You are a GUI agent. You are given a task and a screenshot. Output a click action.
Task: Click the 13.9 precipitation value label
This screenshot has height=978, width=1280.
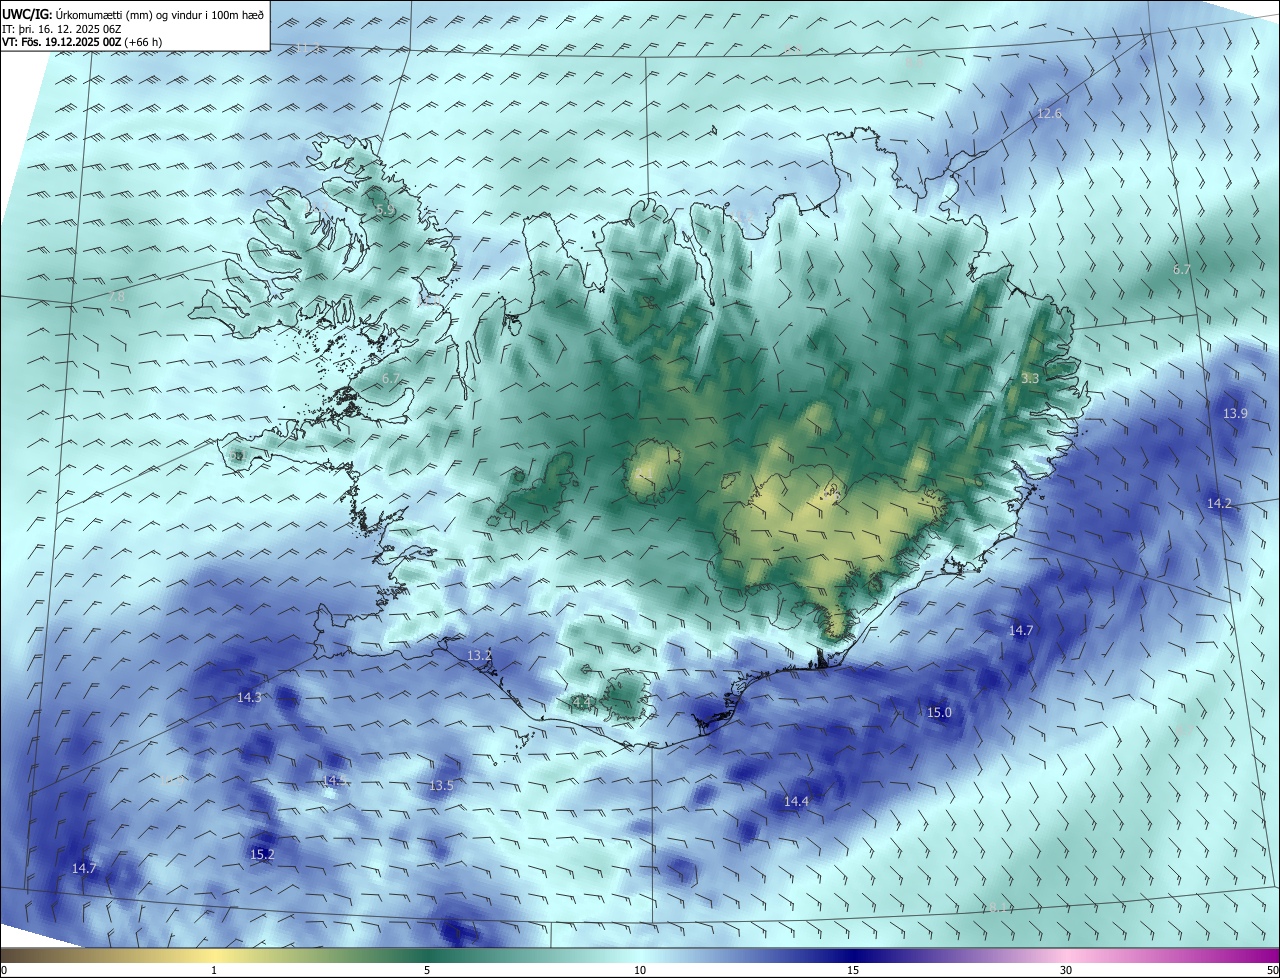click(x=1235, y=413)
